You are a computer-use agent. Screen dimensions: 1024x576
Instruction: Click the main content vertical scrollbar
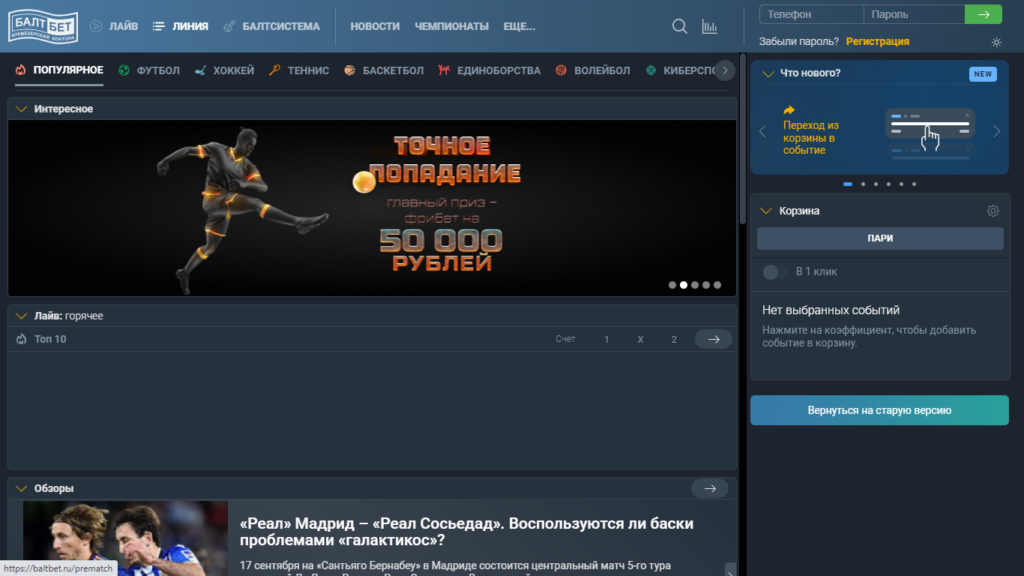click(x=743, y=138)
